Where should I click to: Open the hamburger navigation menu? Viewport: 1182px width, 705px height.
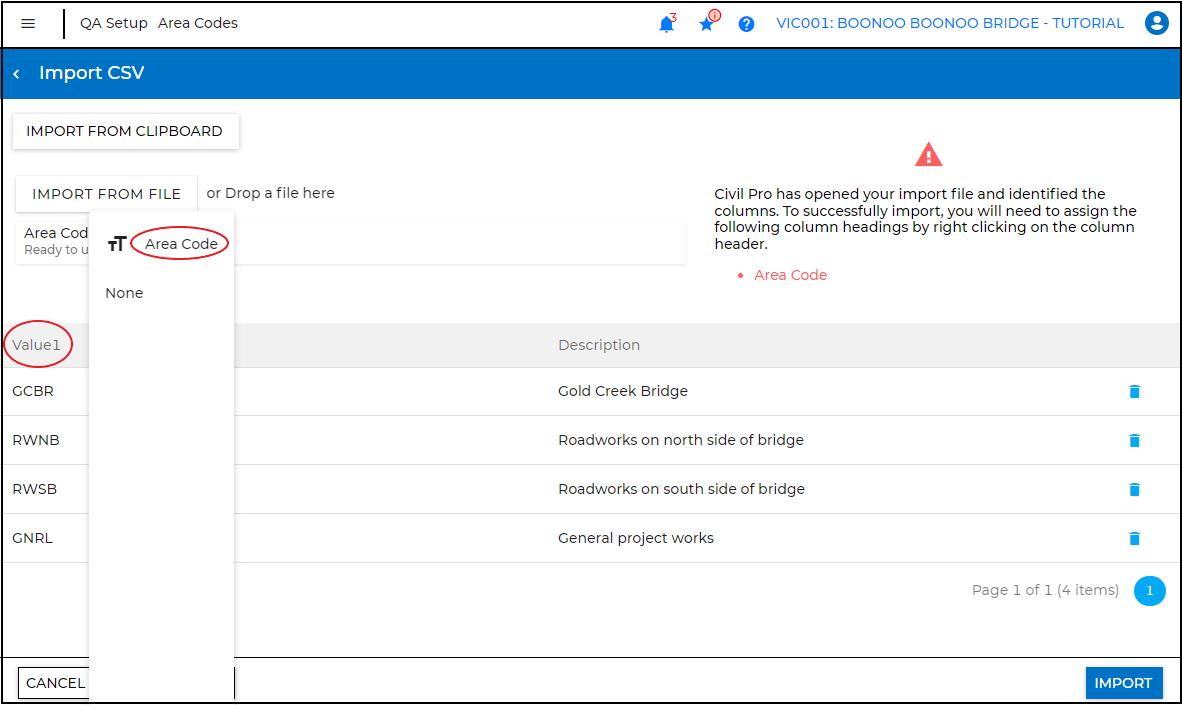(29, 23)
